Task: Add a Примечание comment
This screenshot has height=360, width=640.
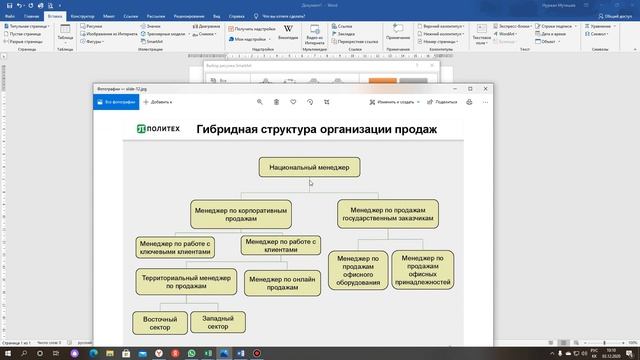Action: point(398,32)
